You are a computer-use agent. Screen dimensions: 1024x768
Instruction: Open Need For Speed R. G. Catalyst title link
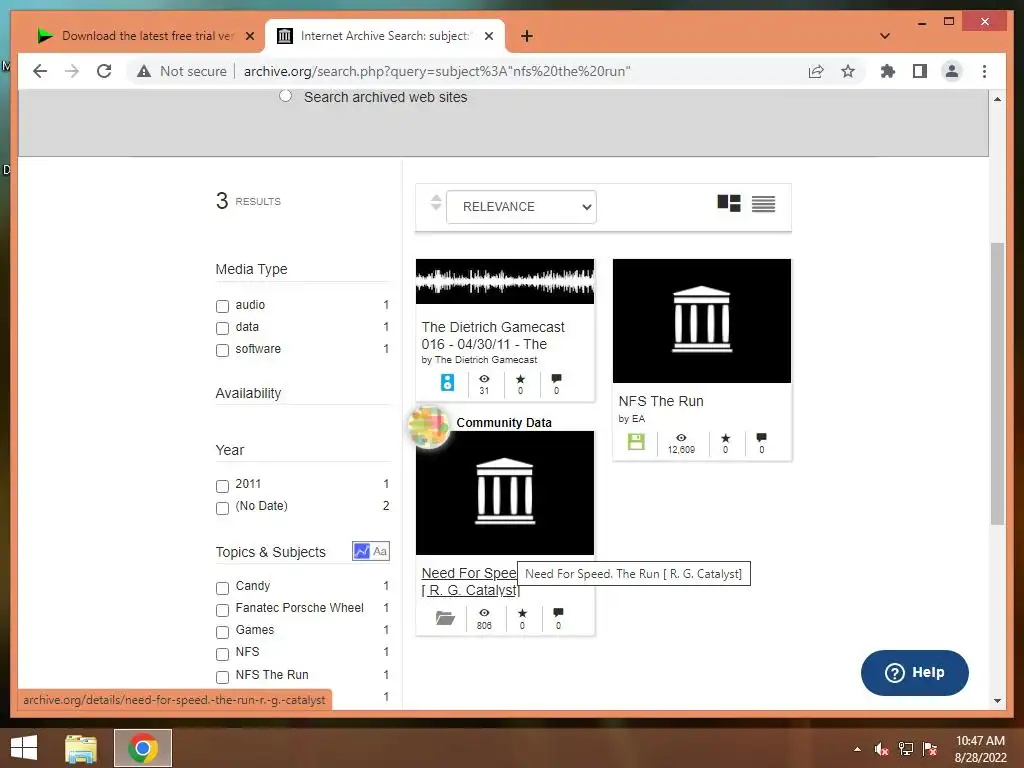470,581
